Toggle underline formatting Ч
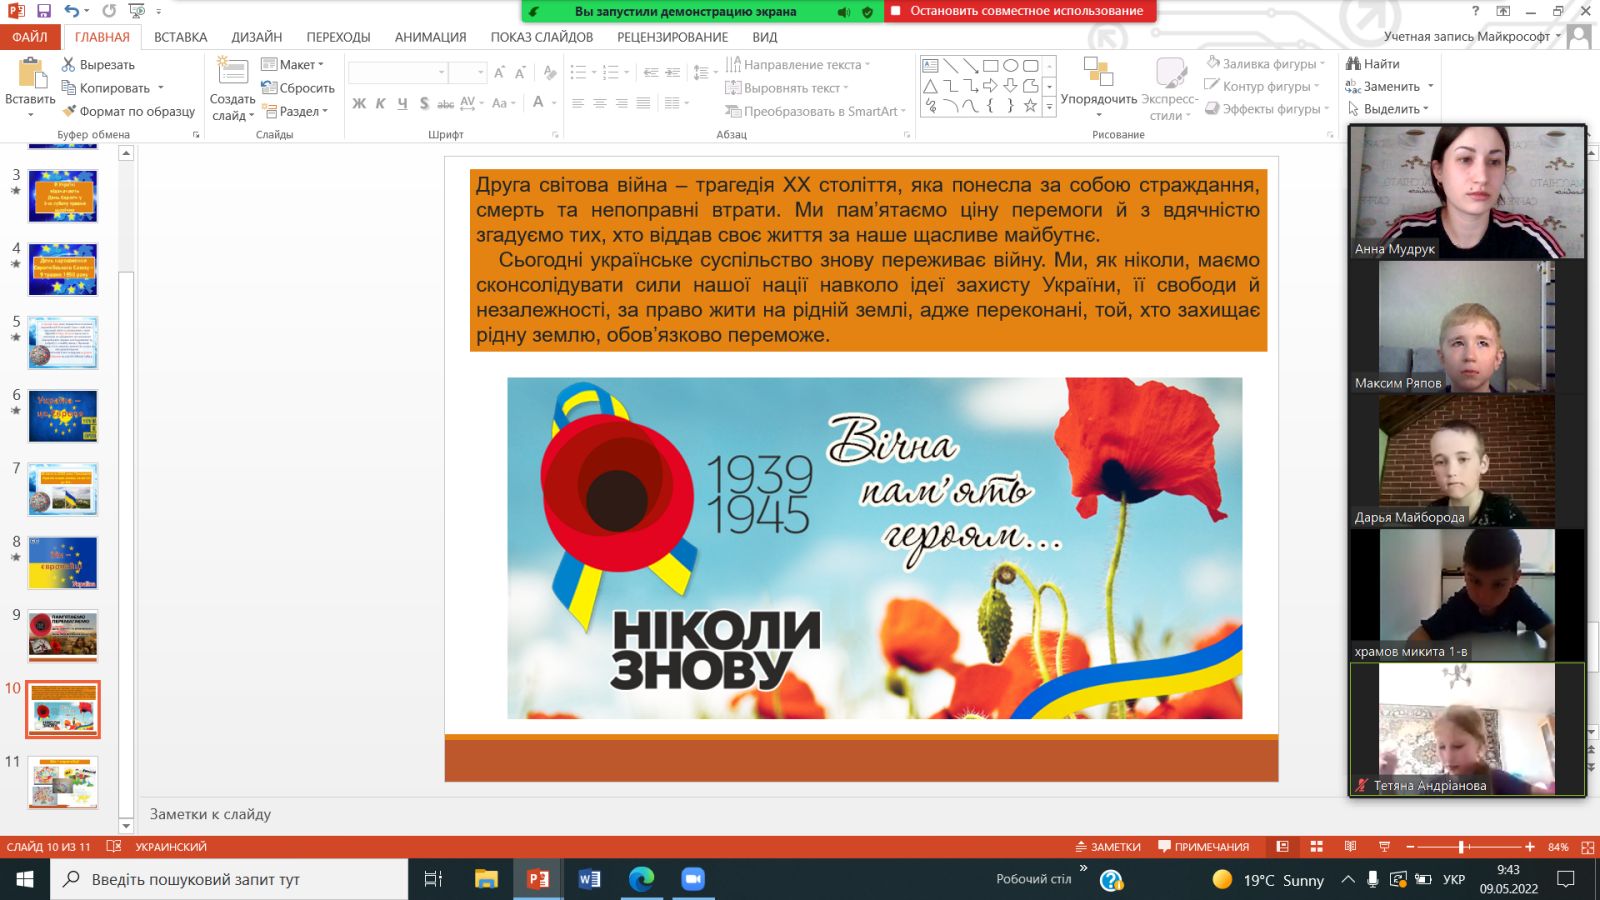The height and width of the screenshot is (900, 1600). 402,103
